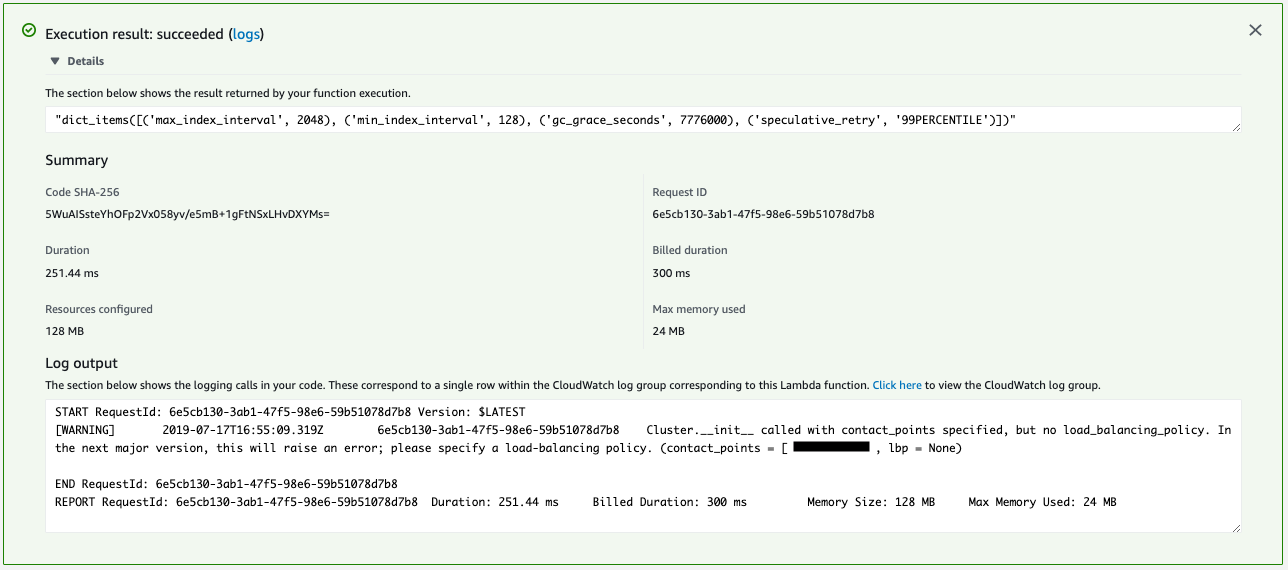Image resolution: width=1288 pixels, height=570 pixels.
Task: Click the log output box resize handle
Action: pyautogui.click(x=1236, y=527)
